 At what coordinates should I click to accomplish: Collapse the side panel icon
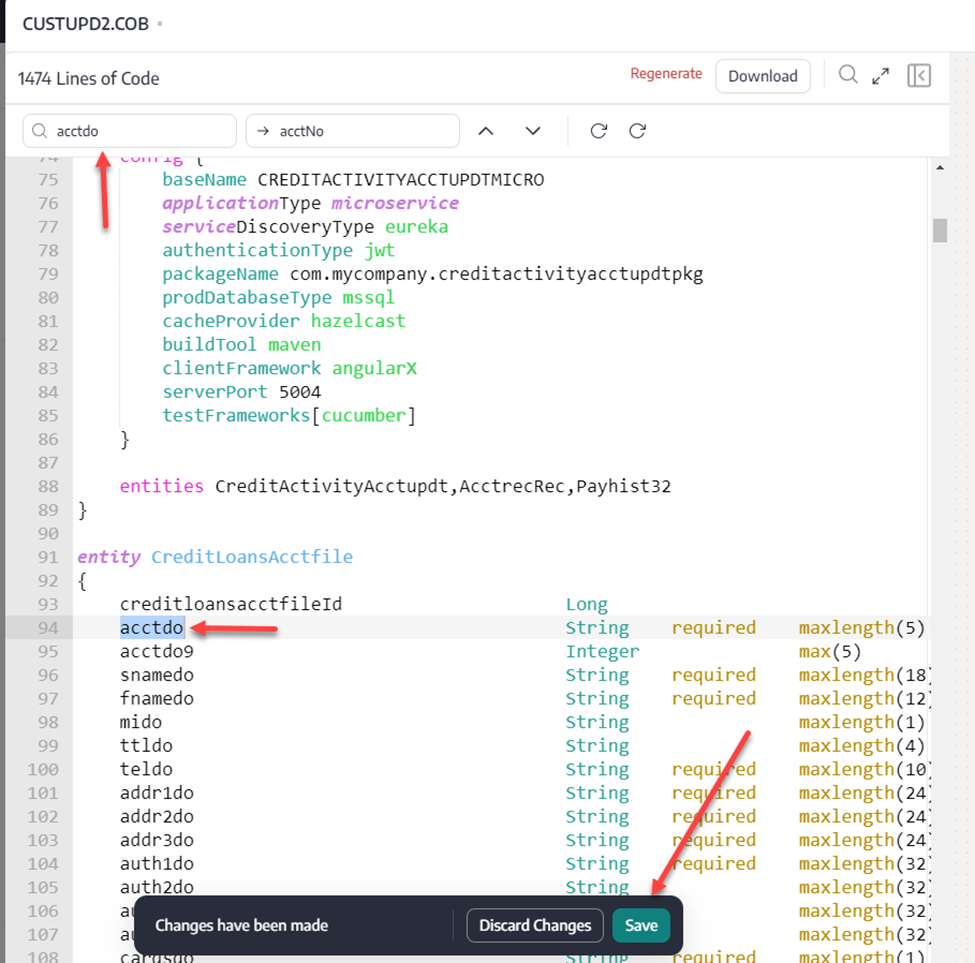[919, 76]
